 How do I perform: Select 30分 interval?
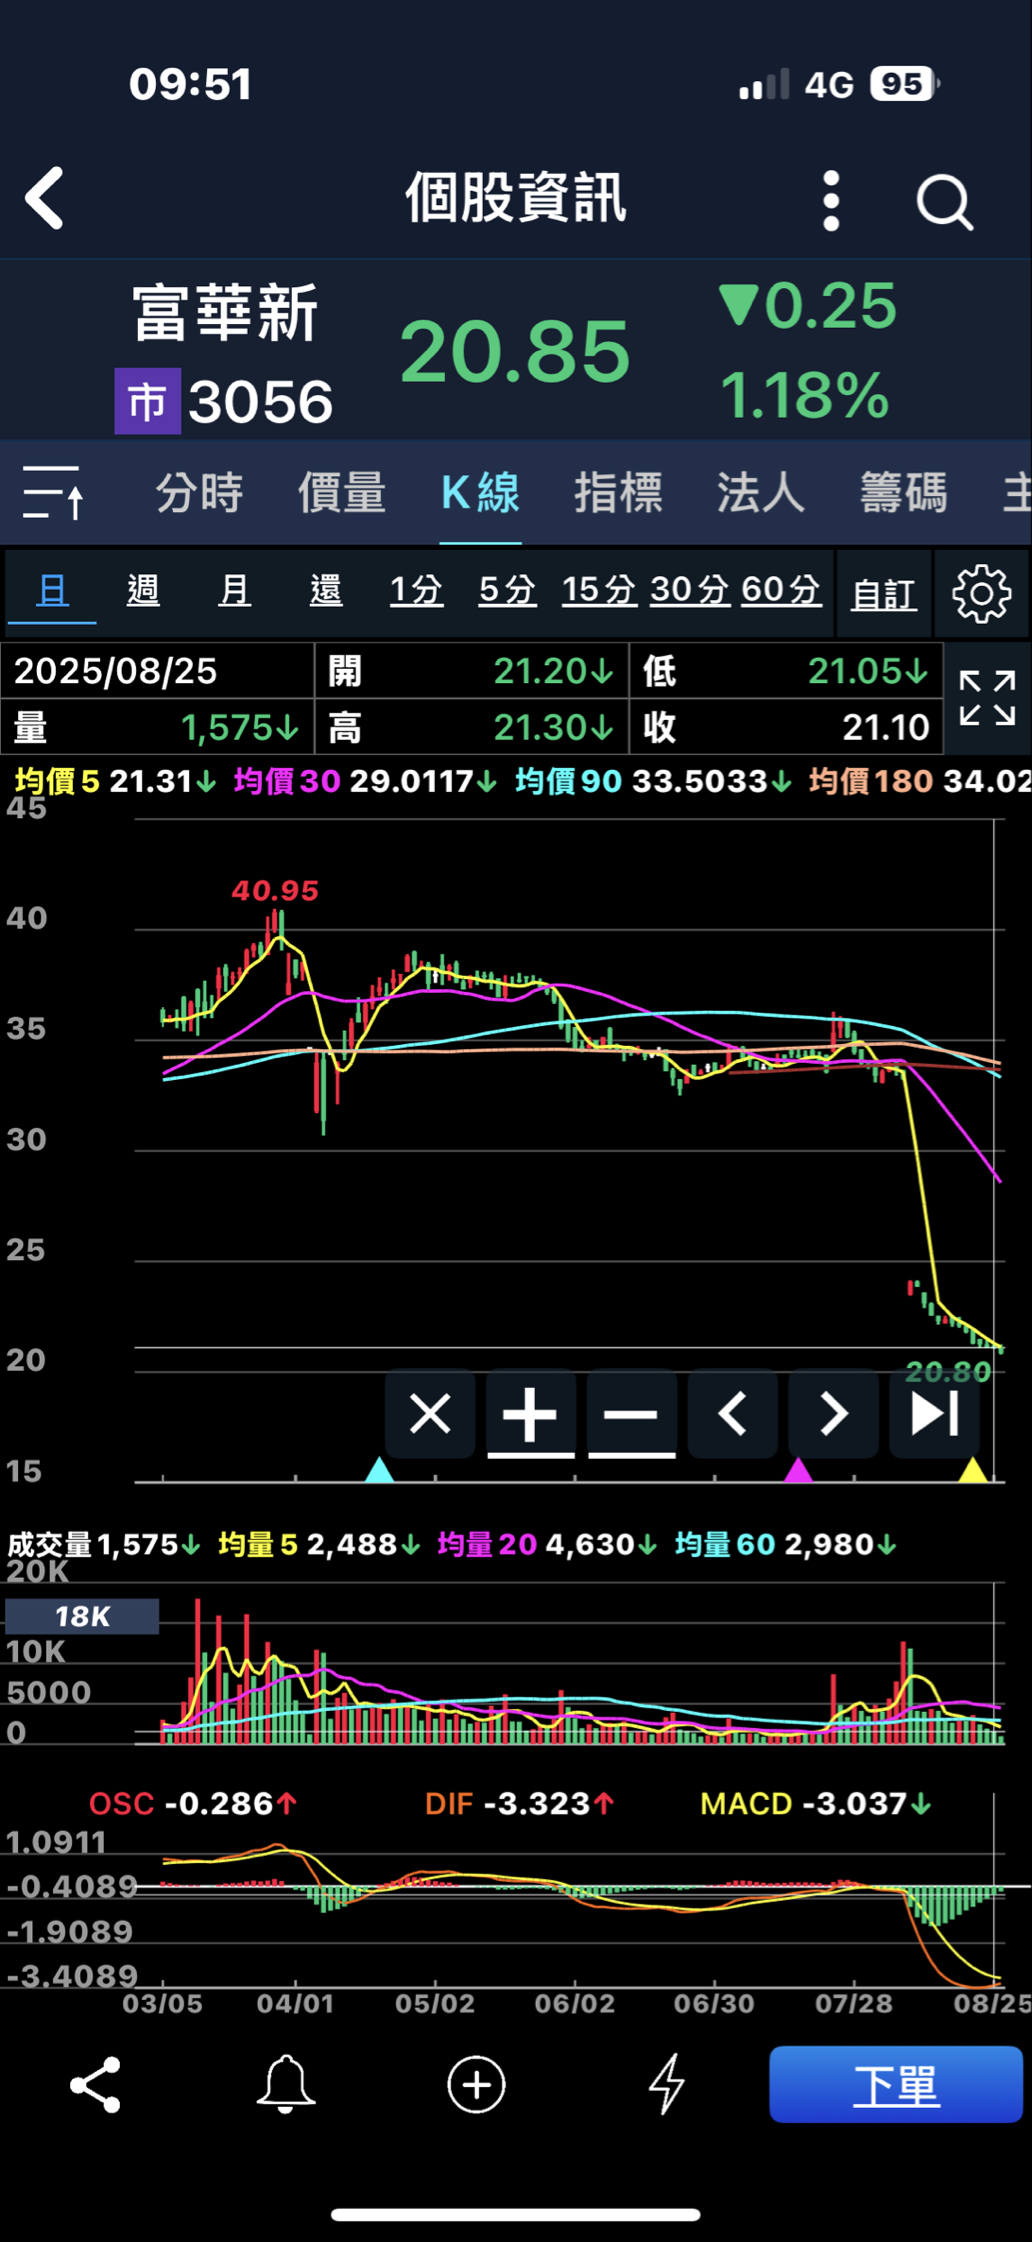689,590
